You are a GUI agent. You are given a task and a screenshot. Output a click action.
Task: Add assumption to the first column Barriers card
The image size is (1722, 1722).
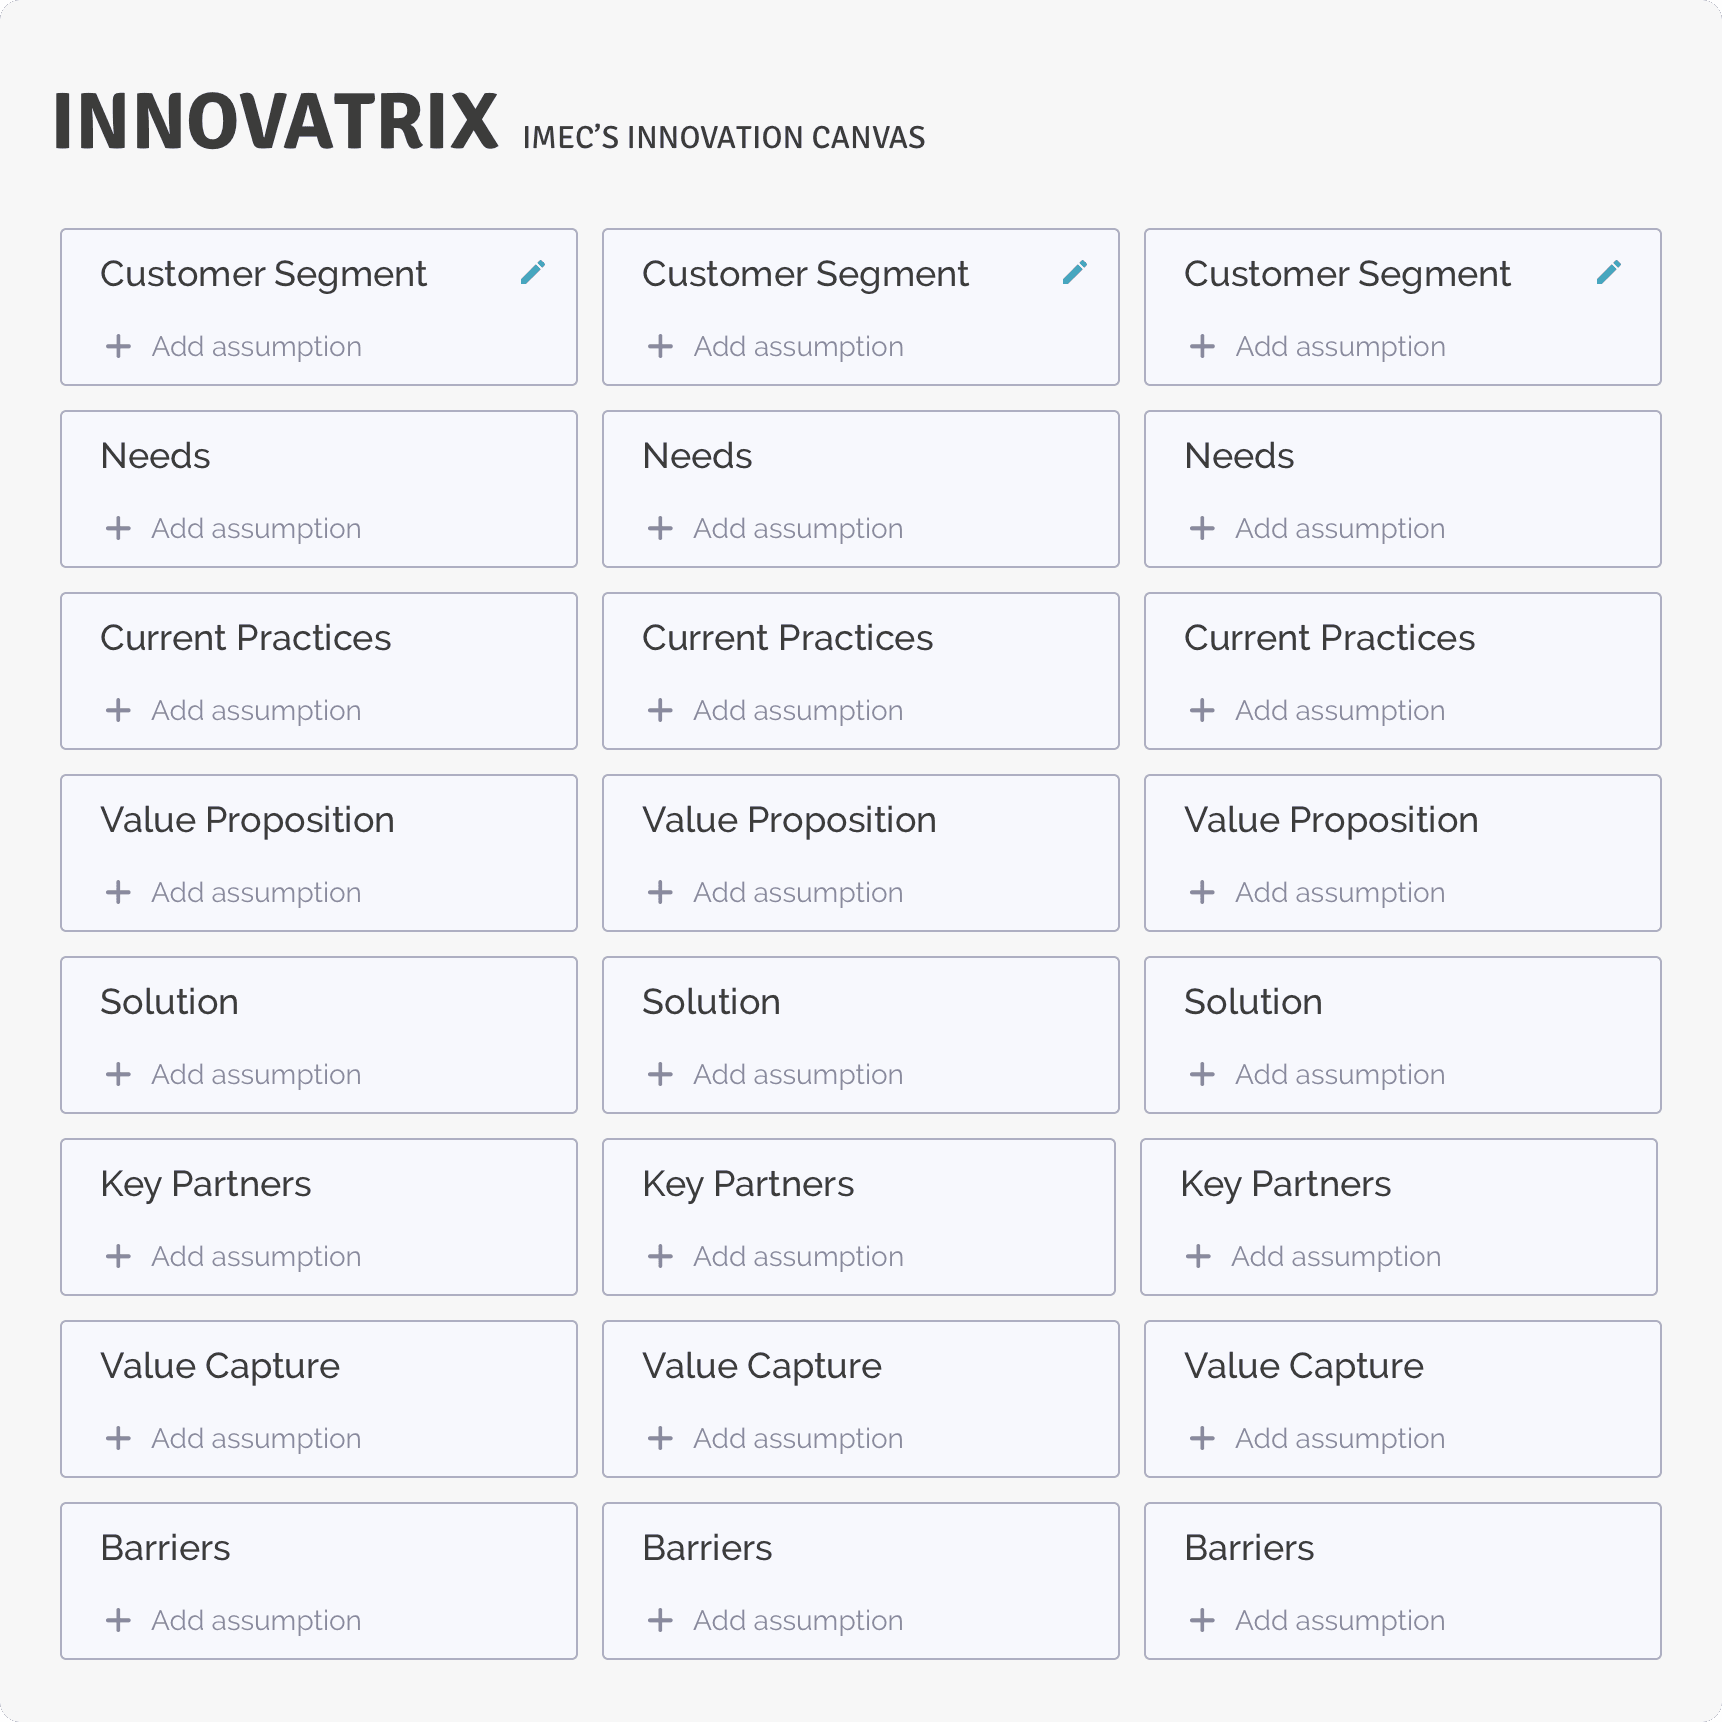click(x=255, y=1620)
